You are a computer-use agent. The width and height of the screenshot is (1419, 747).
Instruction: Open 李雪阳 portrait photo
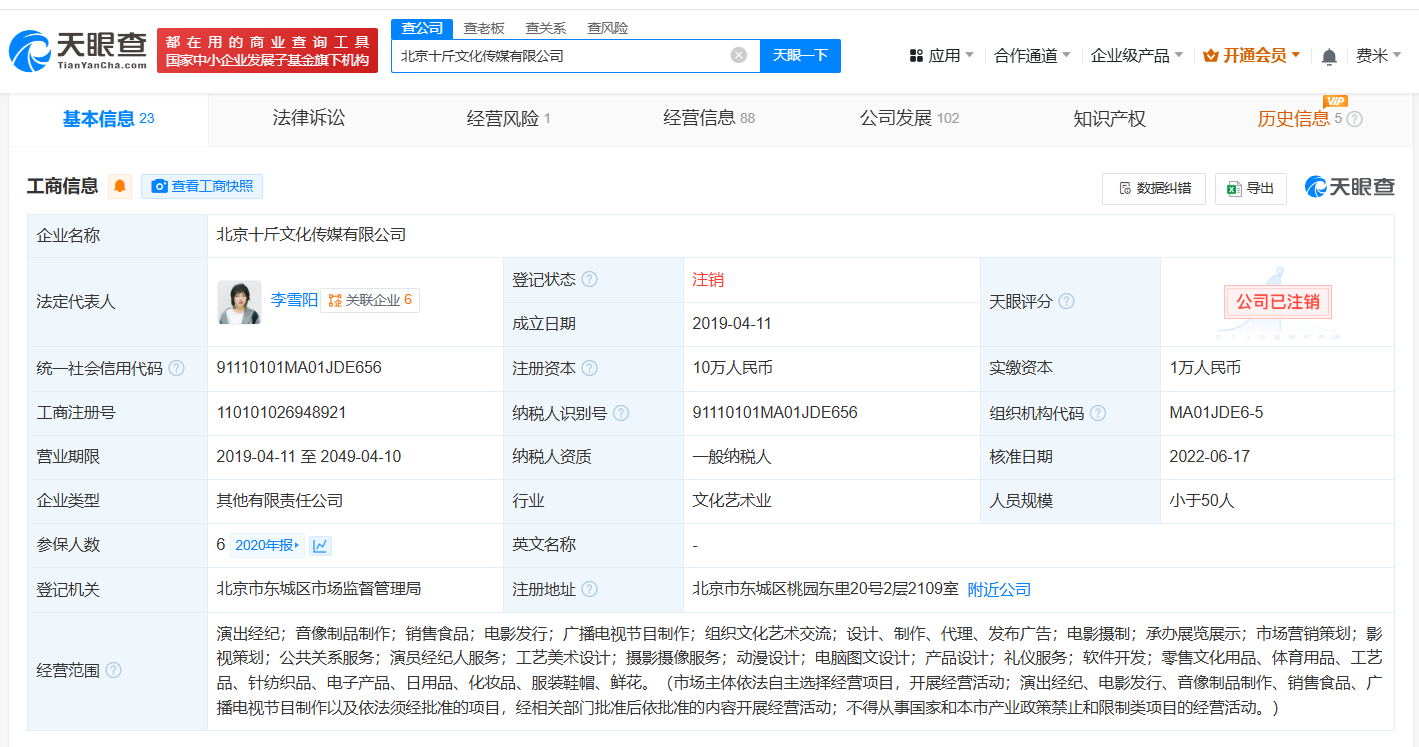click(x=239, y=301)
